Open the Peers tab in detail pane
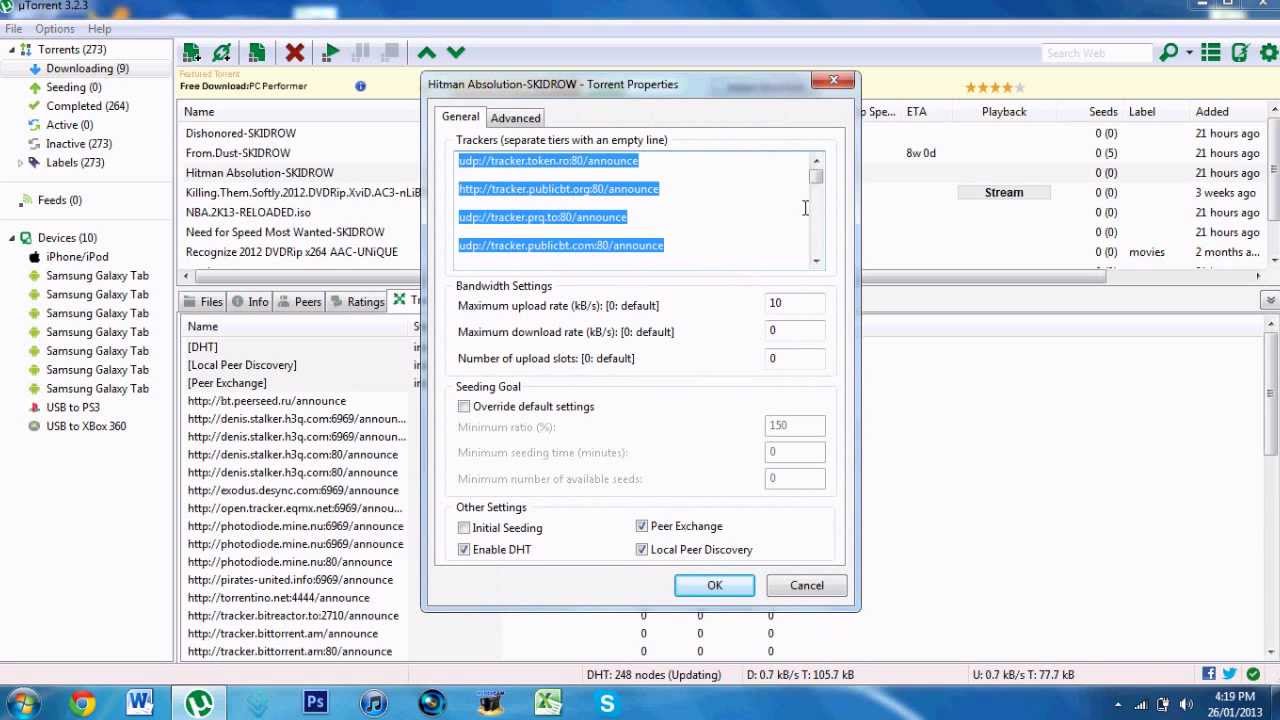 (x=299, y=302)
